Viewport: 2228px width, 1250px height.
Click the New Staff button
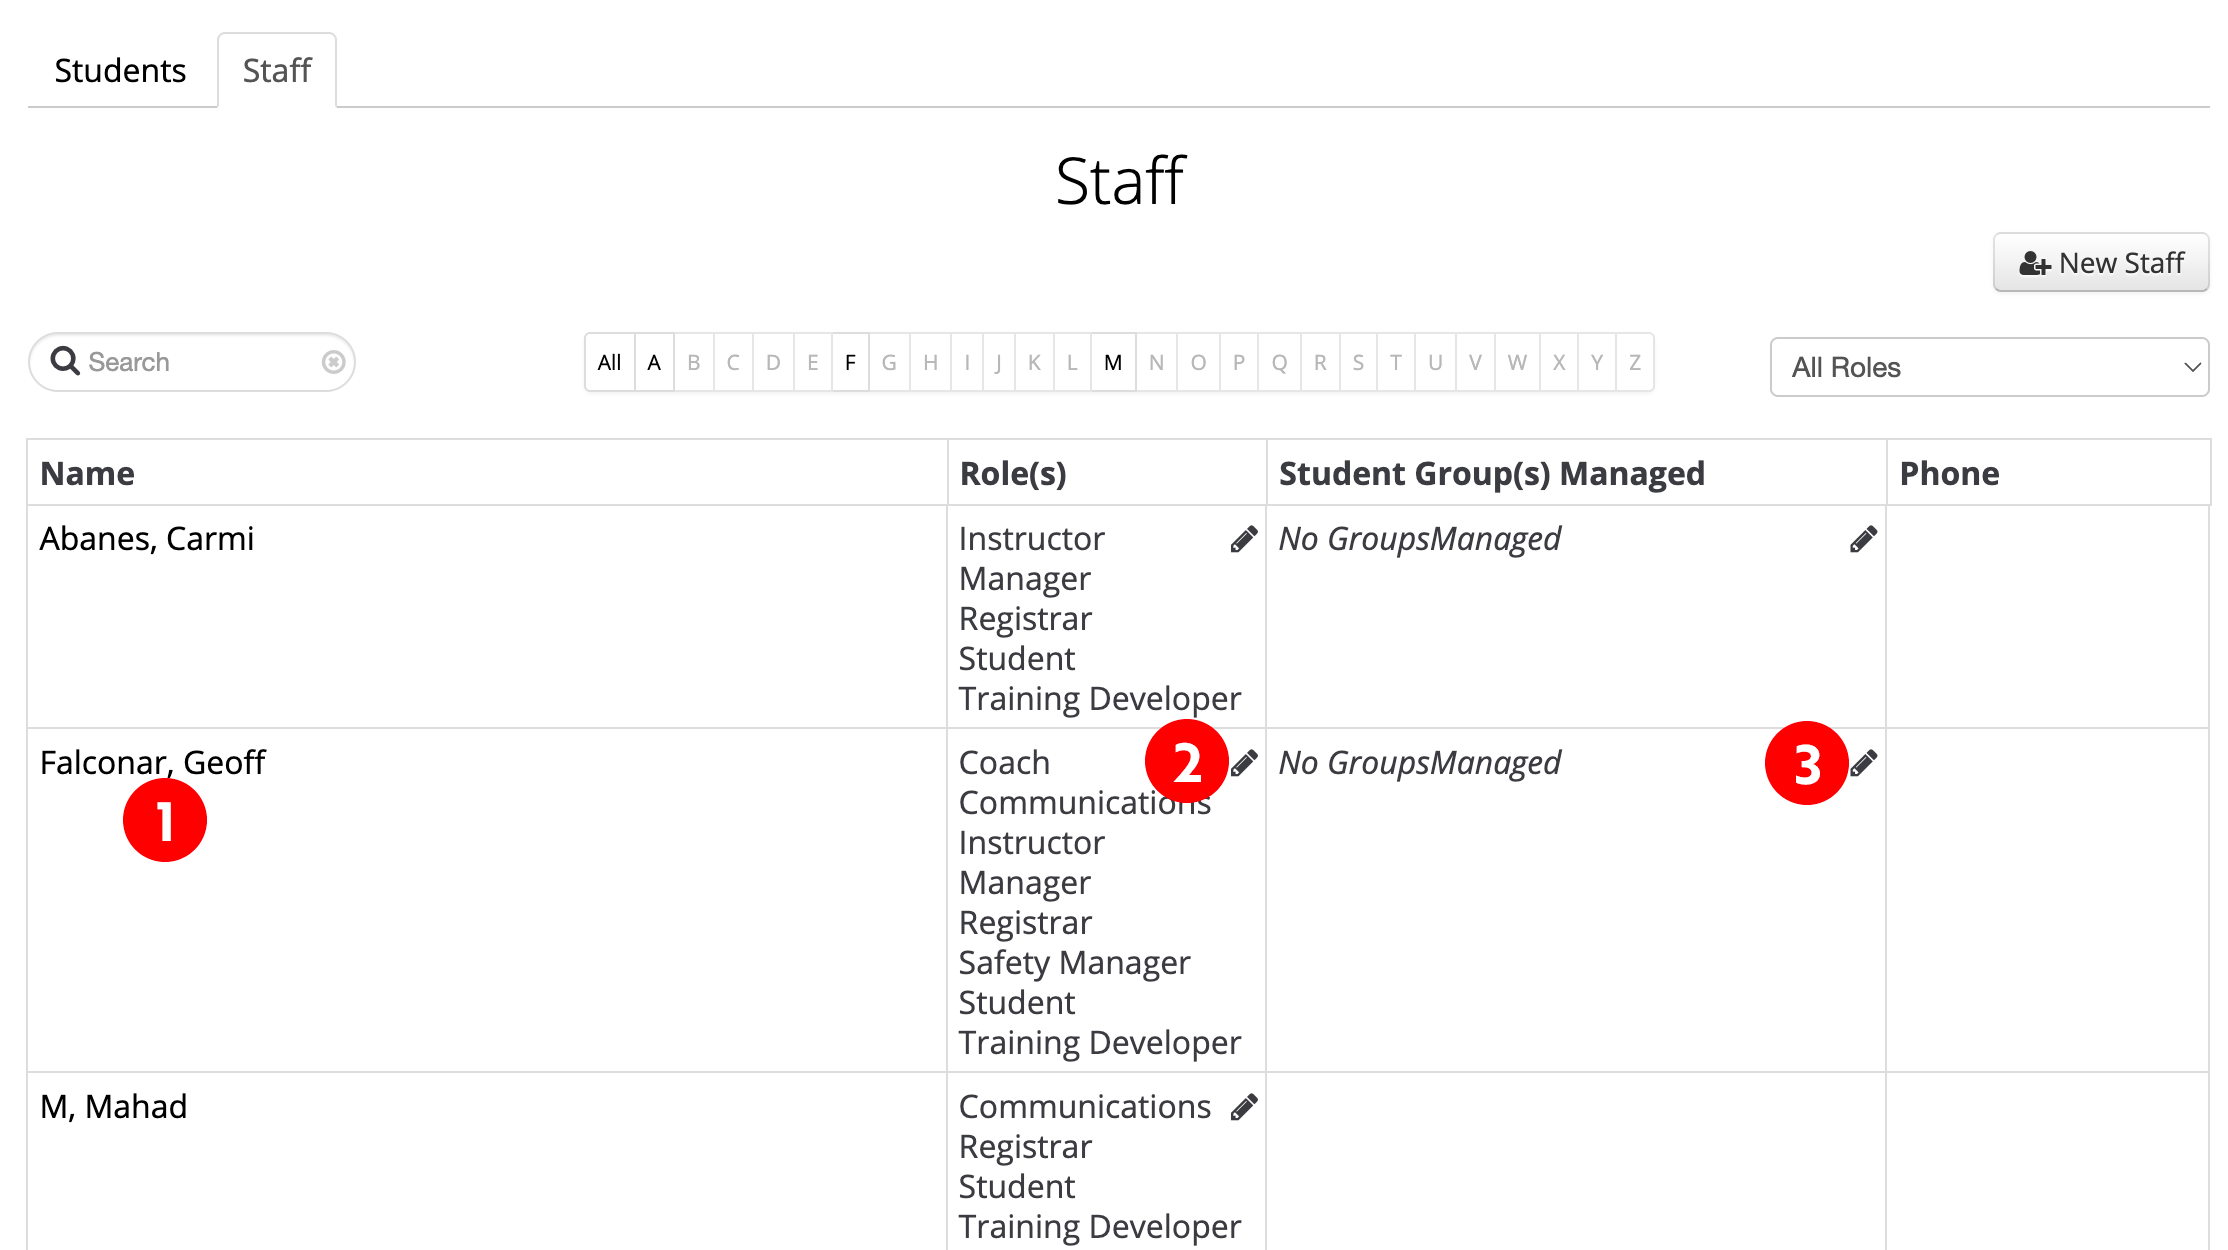pyautogui.click(x=2100, y=263)
